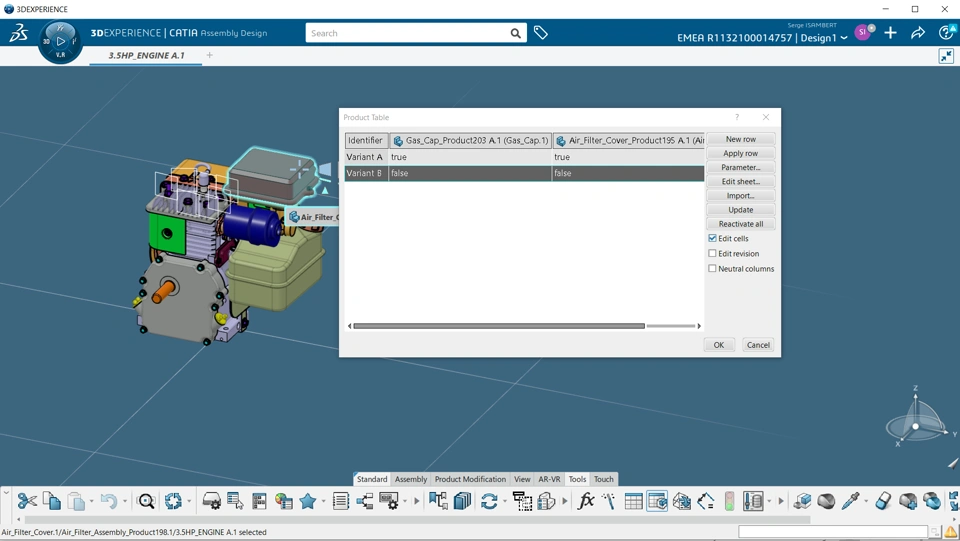Select the 3.5HP_ENGINE A.1 document tab
The width and height of the screenshot is (960, 541).
[146, 55]
